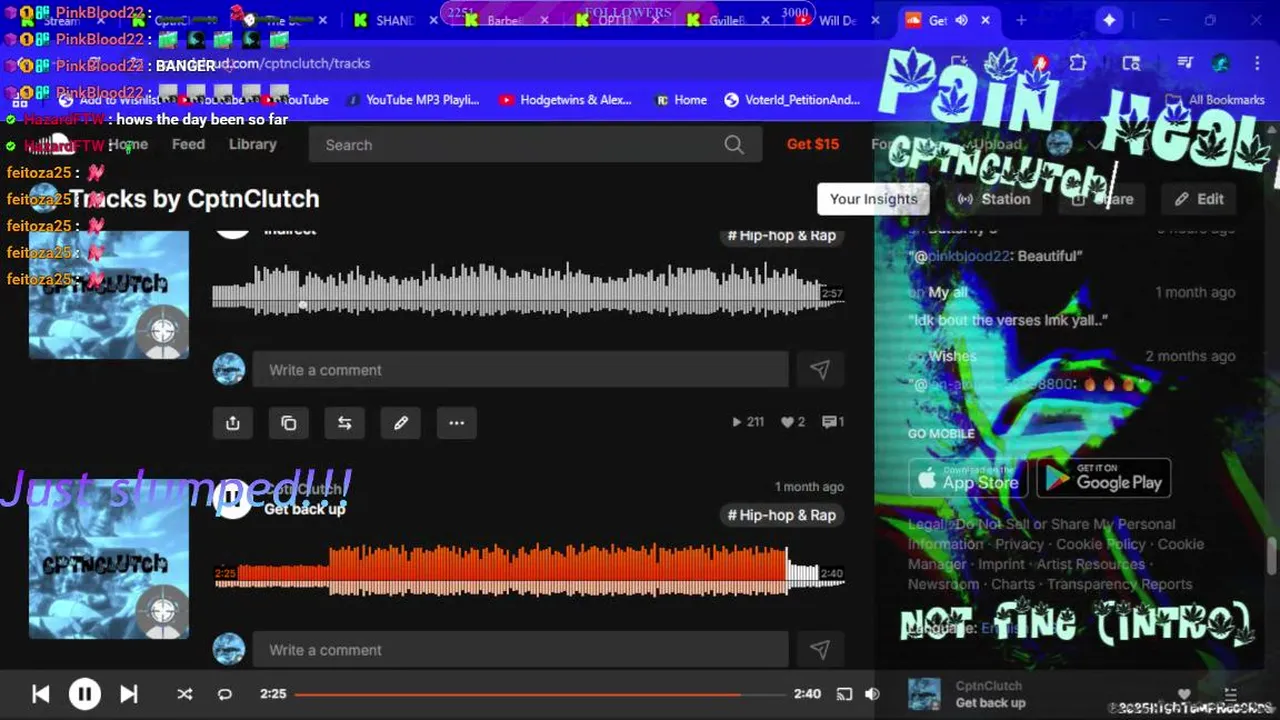Screen dimensions: 1280x720
Task: Open first track's Hip-hop & Rap tag
Action: (x=782, y=235)
